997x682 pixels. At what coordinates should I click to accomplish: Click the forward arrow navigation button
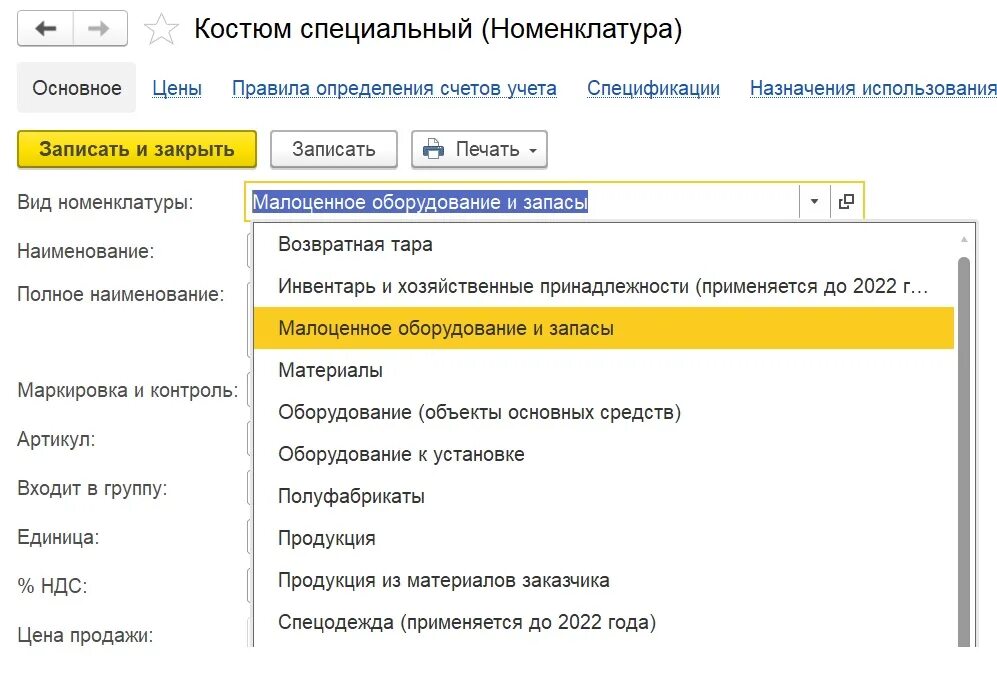click(x=100, y=29)
